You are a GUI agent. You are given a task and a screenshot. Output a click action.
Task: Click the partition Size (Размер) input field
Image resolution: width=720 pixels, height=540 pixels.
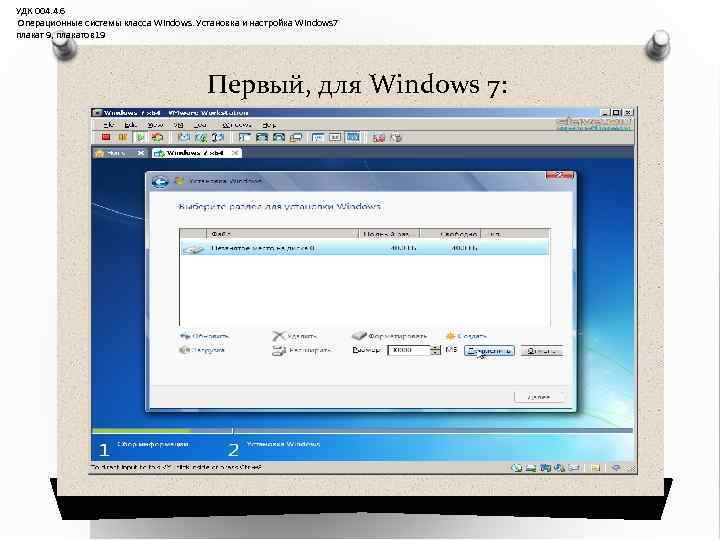pos(409,350)
